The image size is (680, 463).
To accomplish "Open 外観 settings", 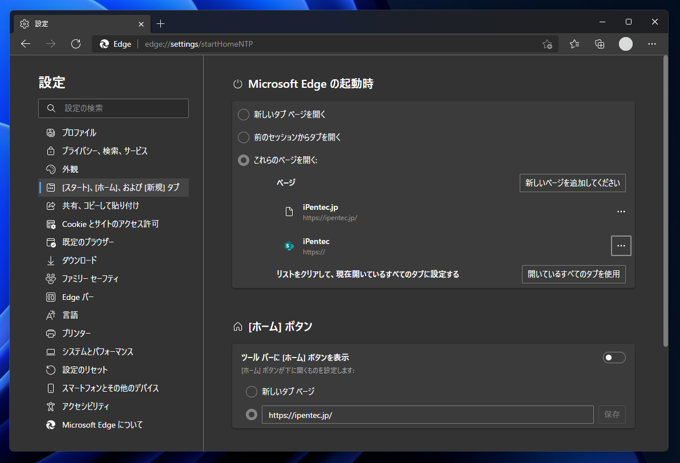I will pyautogui.click(x=113, y=169).
